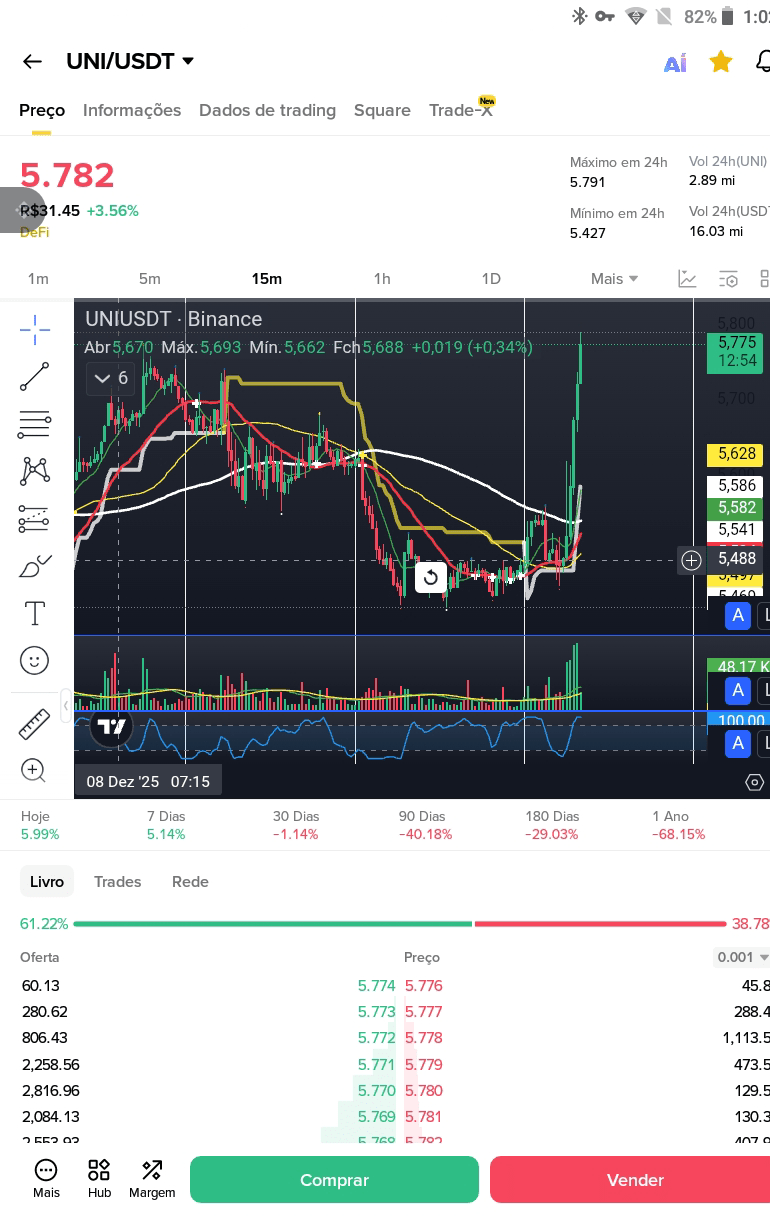Click the current price label 5,775

coord(735,351)
